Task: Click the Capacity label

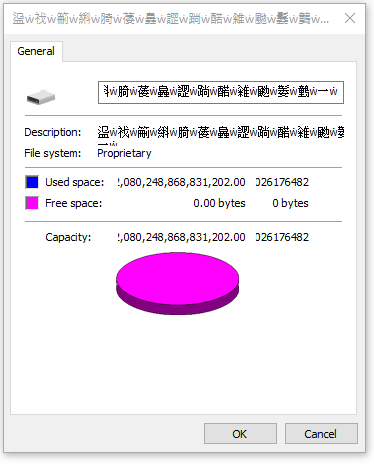Action: point(68,237)
